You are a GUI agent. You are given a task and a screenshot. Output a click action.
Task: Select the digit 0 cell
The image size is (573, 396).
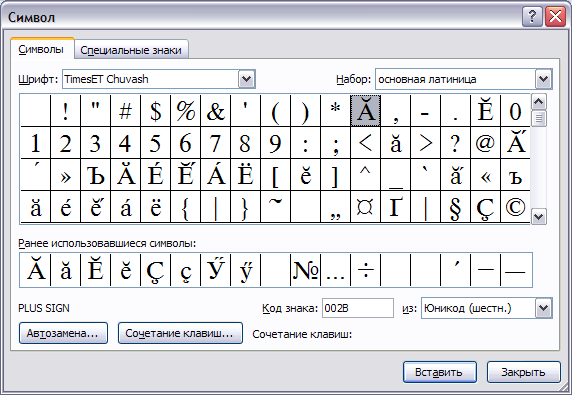click(515, 111)
